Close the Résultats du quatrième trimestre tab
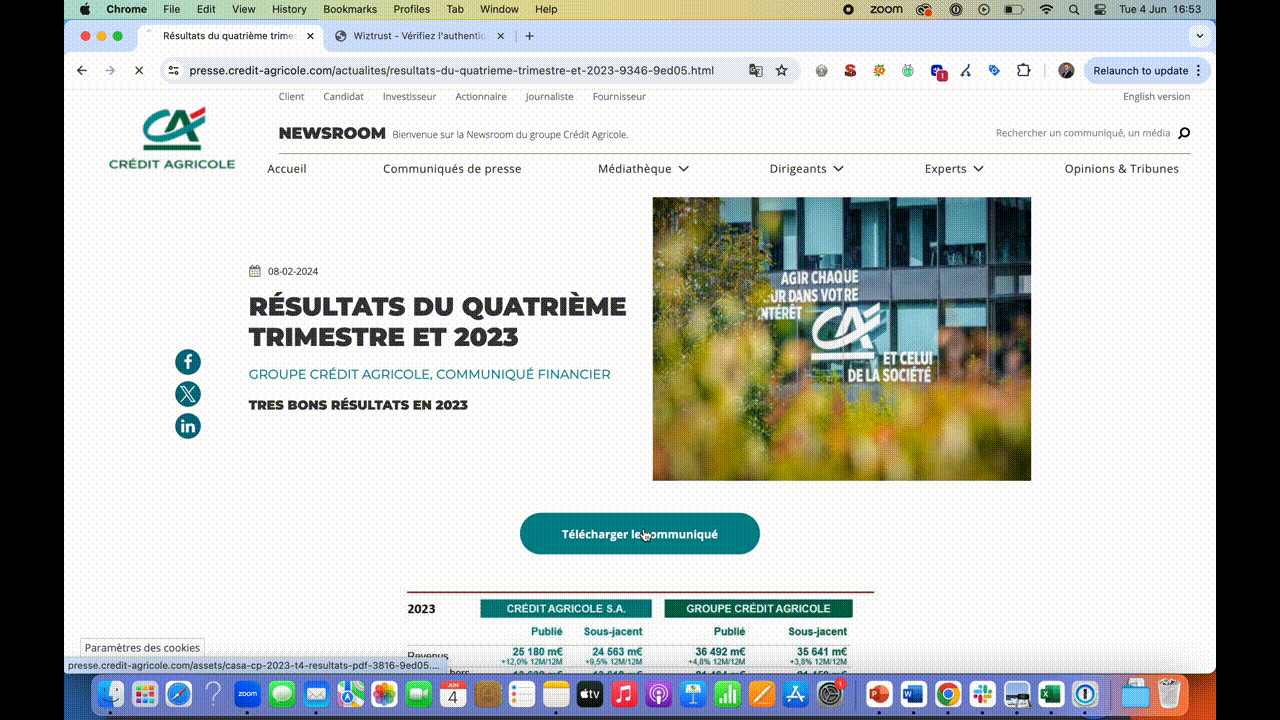 tap(310, 36)
